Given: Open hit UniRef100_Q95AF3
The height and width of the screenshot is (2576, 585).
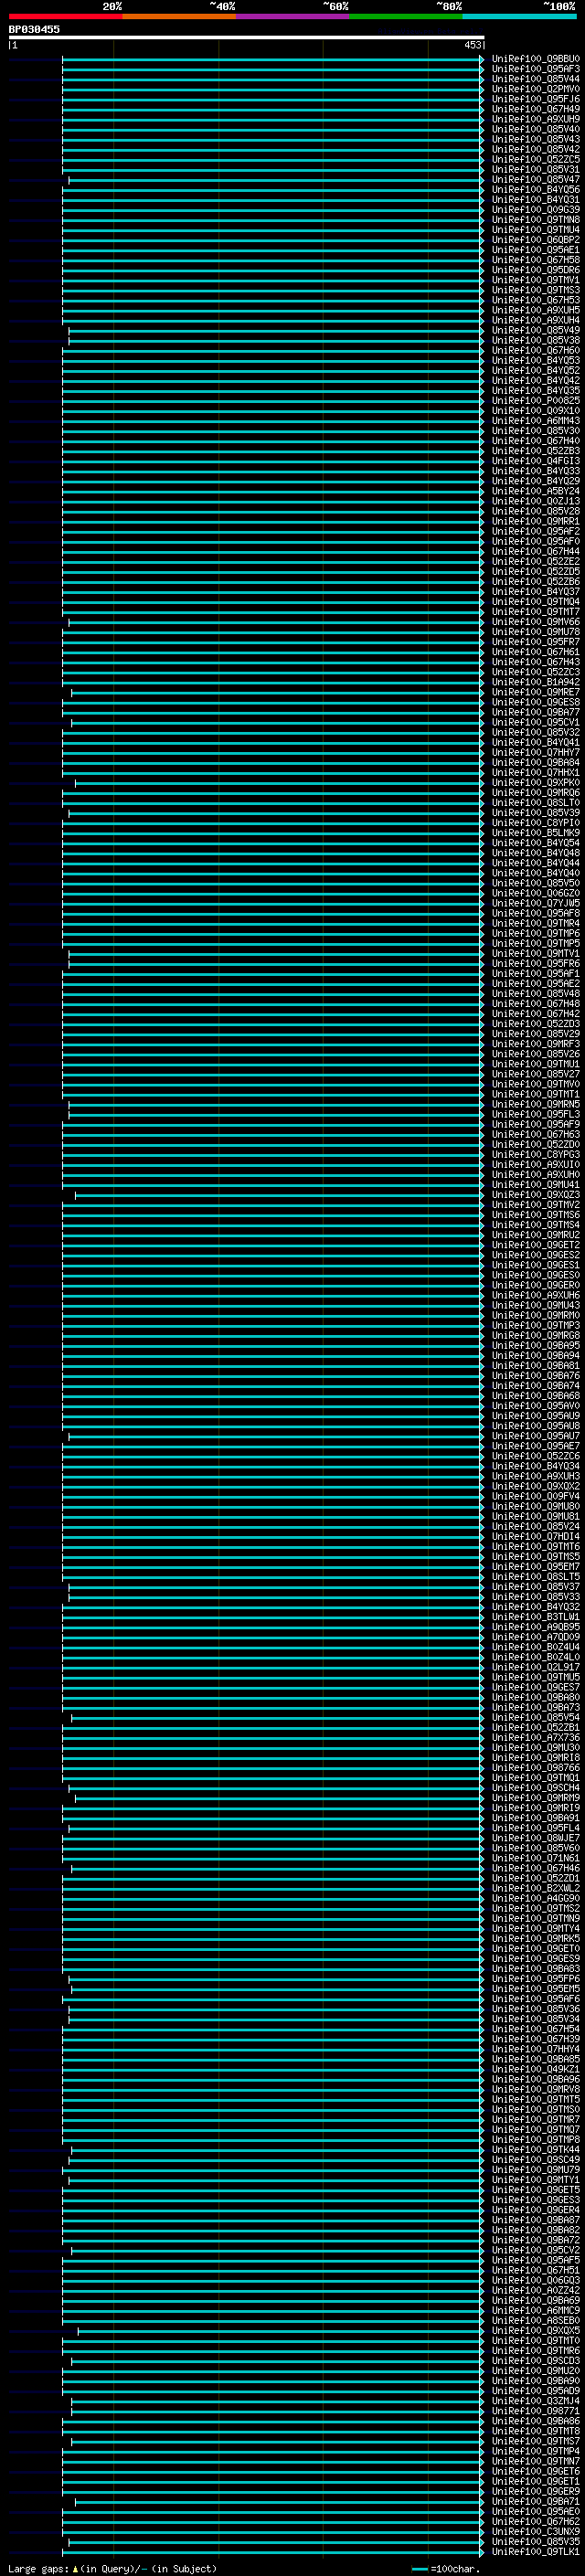Looking at the screenshot, I should (x=536, y=69).
